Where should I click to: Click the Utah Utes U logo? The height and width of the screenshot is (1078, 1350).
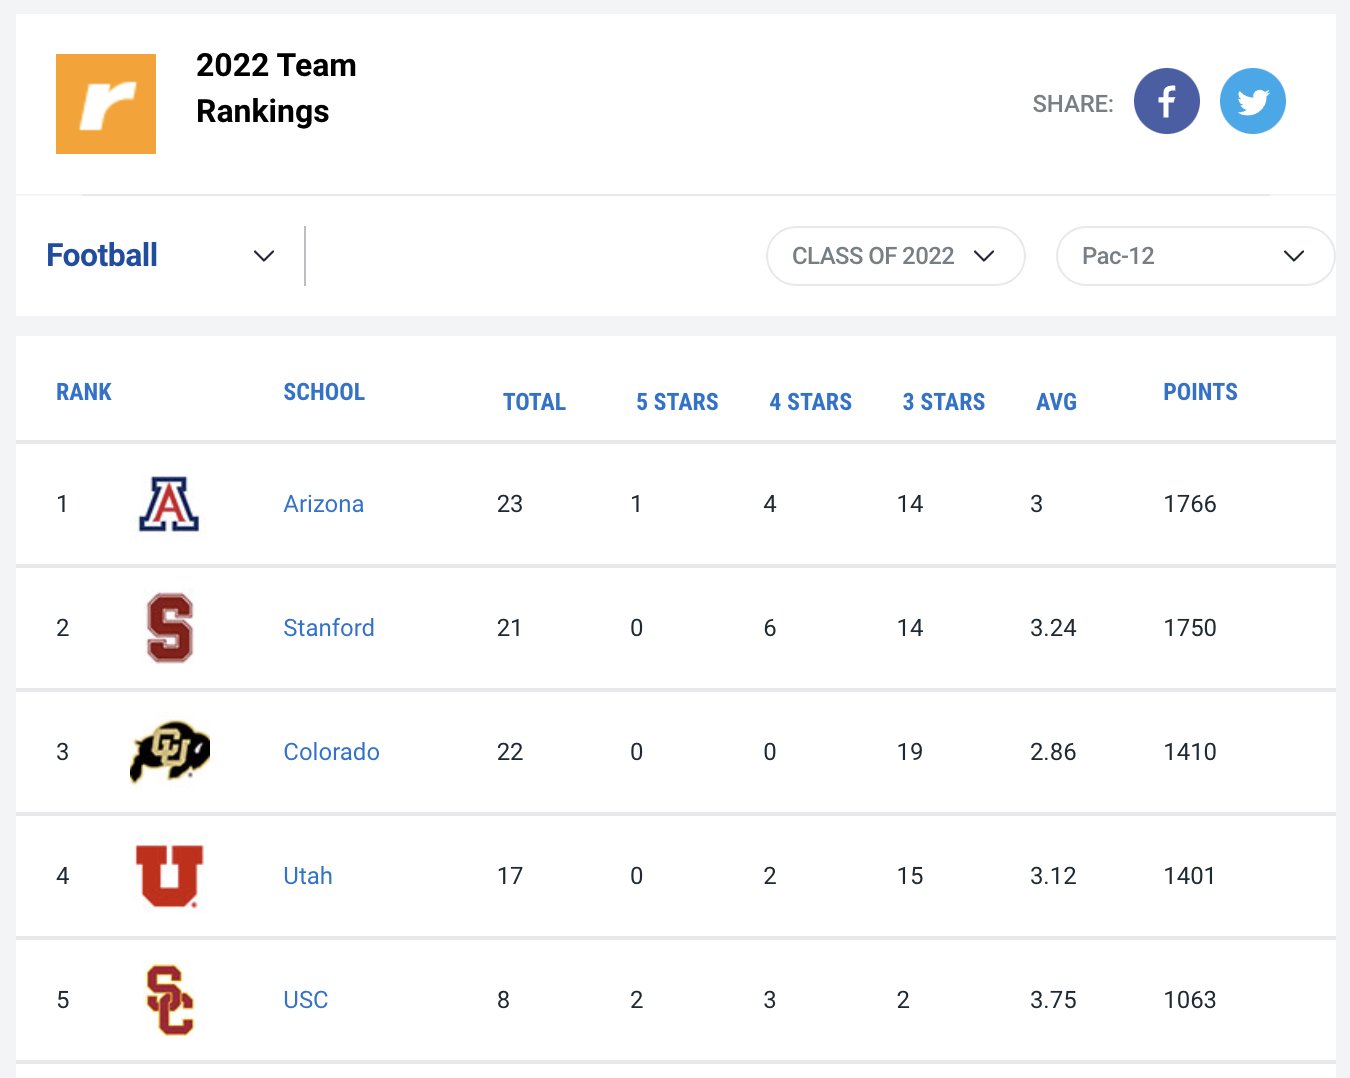pos(169,876)
